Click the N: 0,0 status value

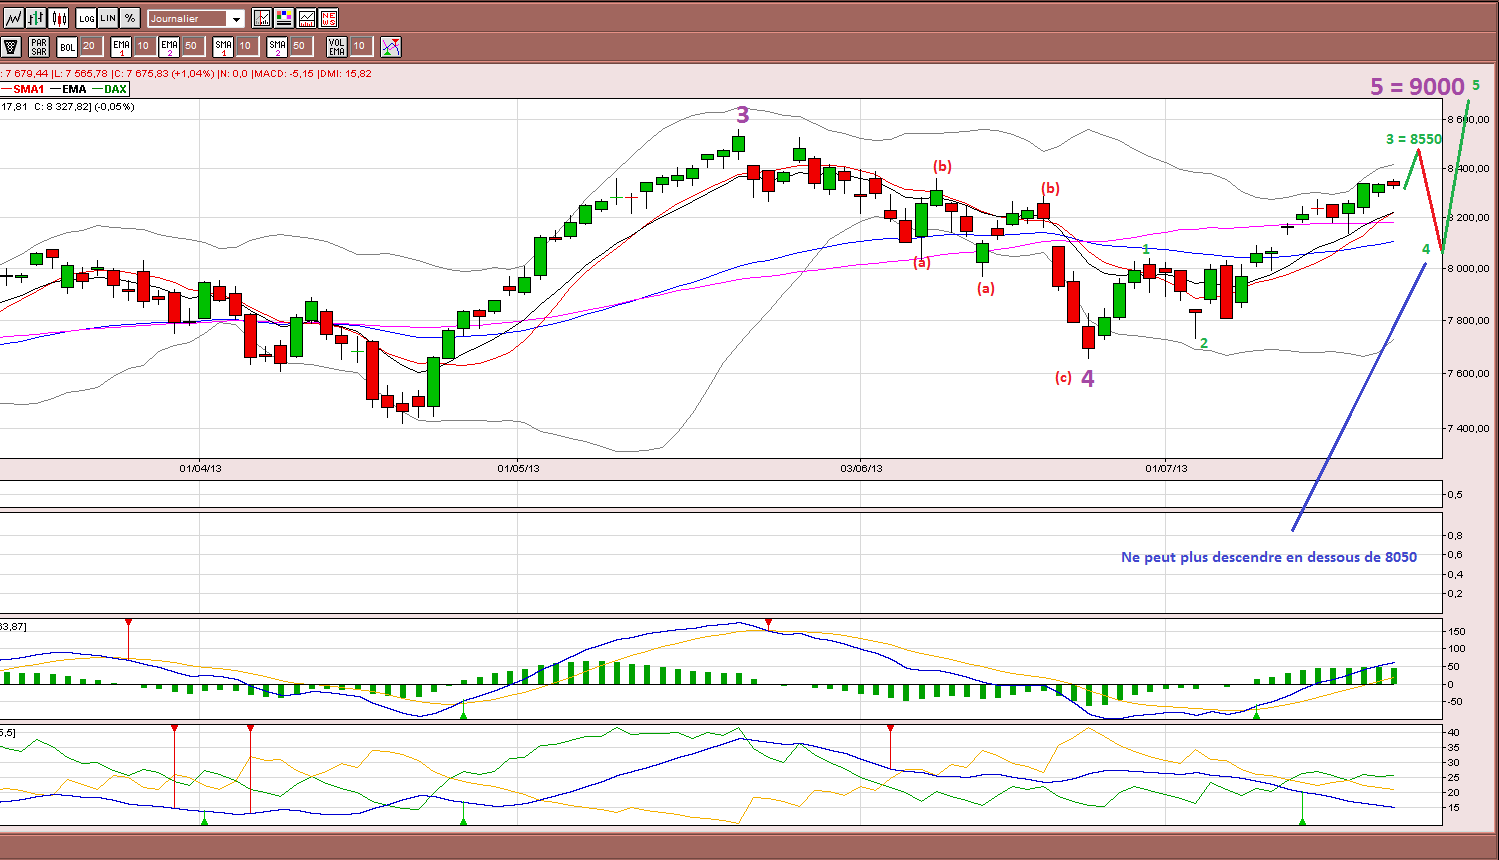(232, 73)
